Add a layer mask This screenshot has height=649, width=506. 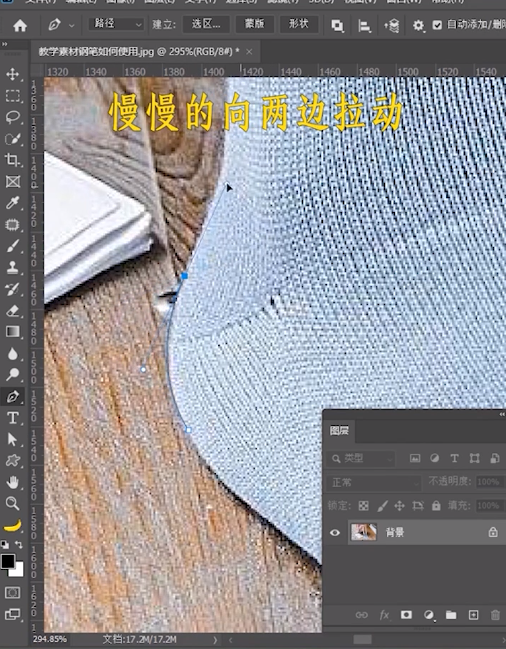406,615
